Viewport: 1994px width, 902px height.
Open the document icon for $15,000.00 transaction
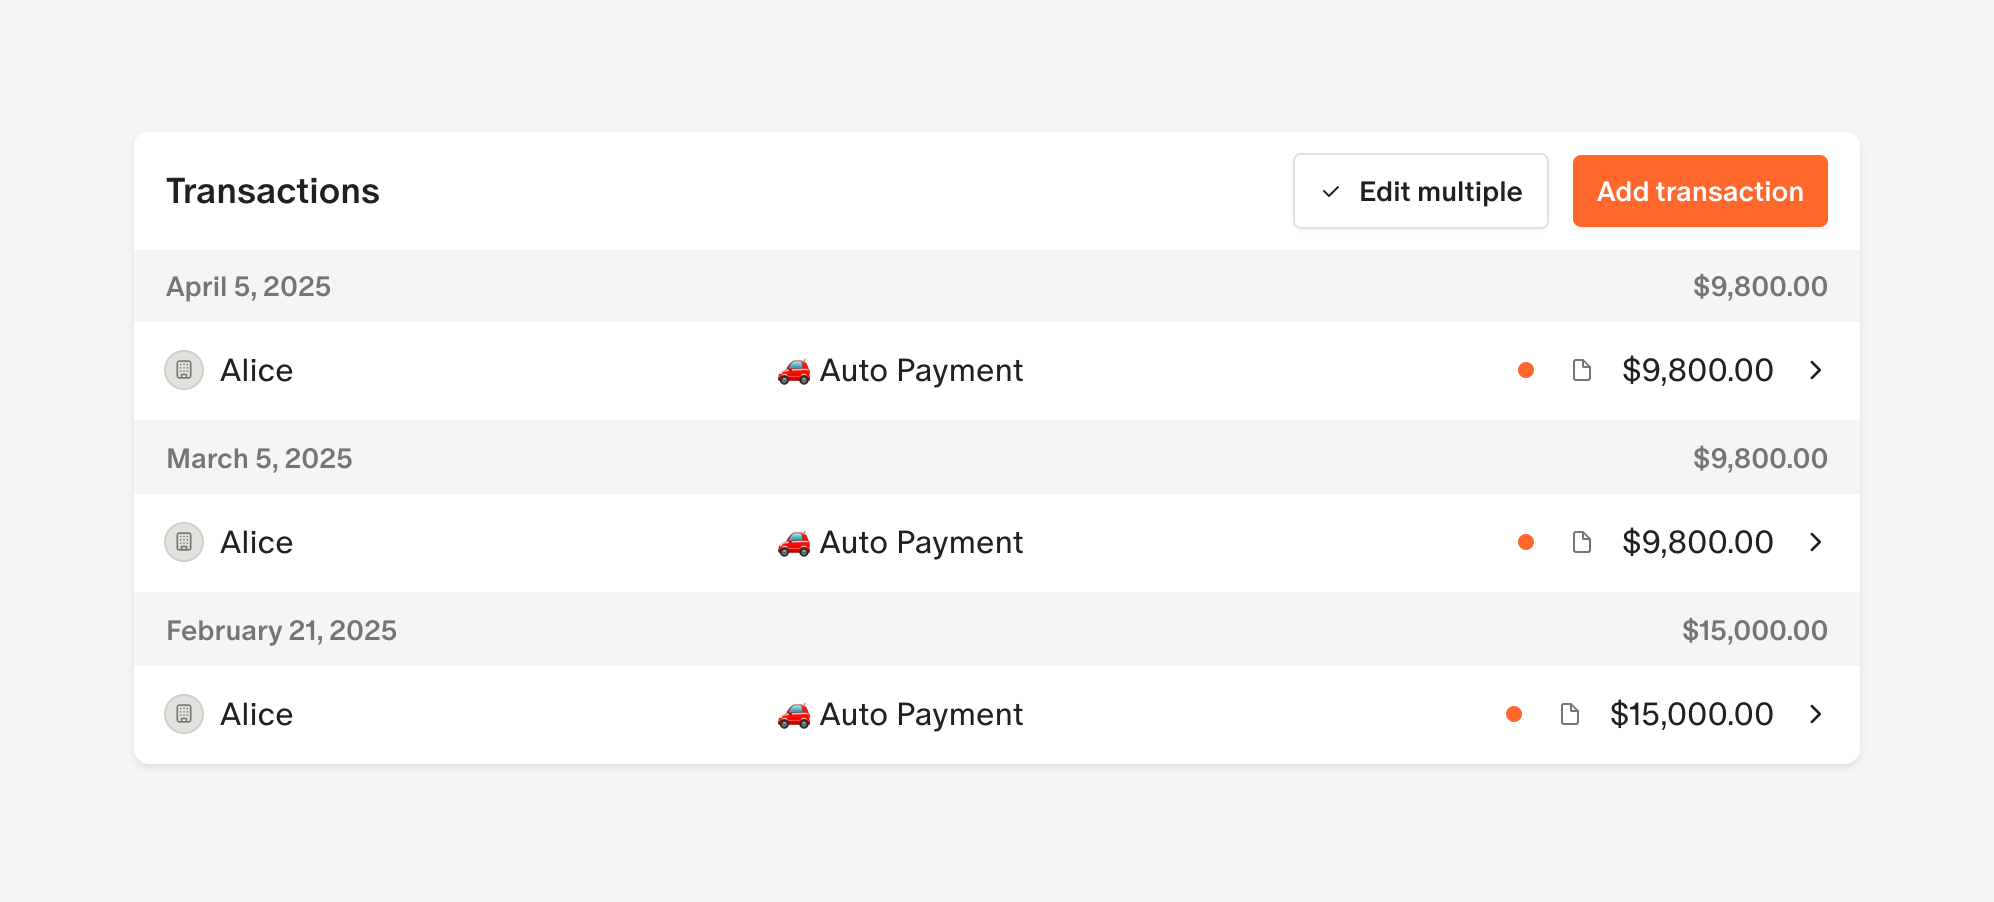(x=1569, y=714)
